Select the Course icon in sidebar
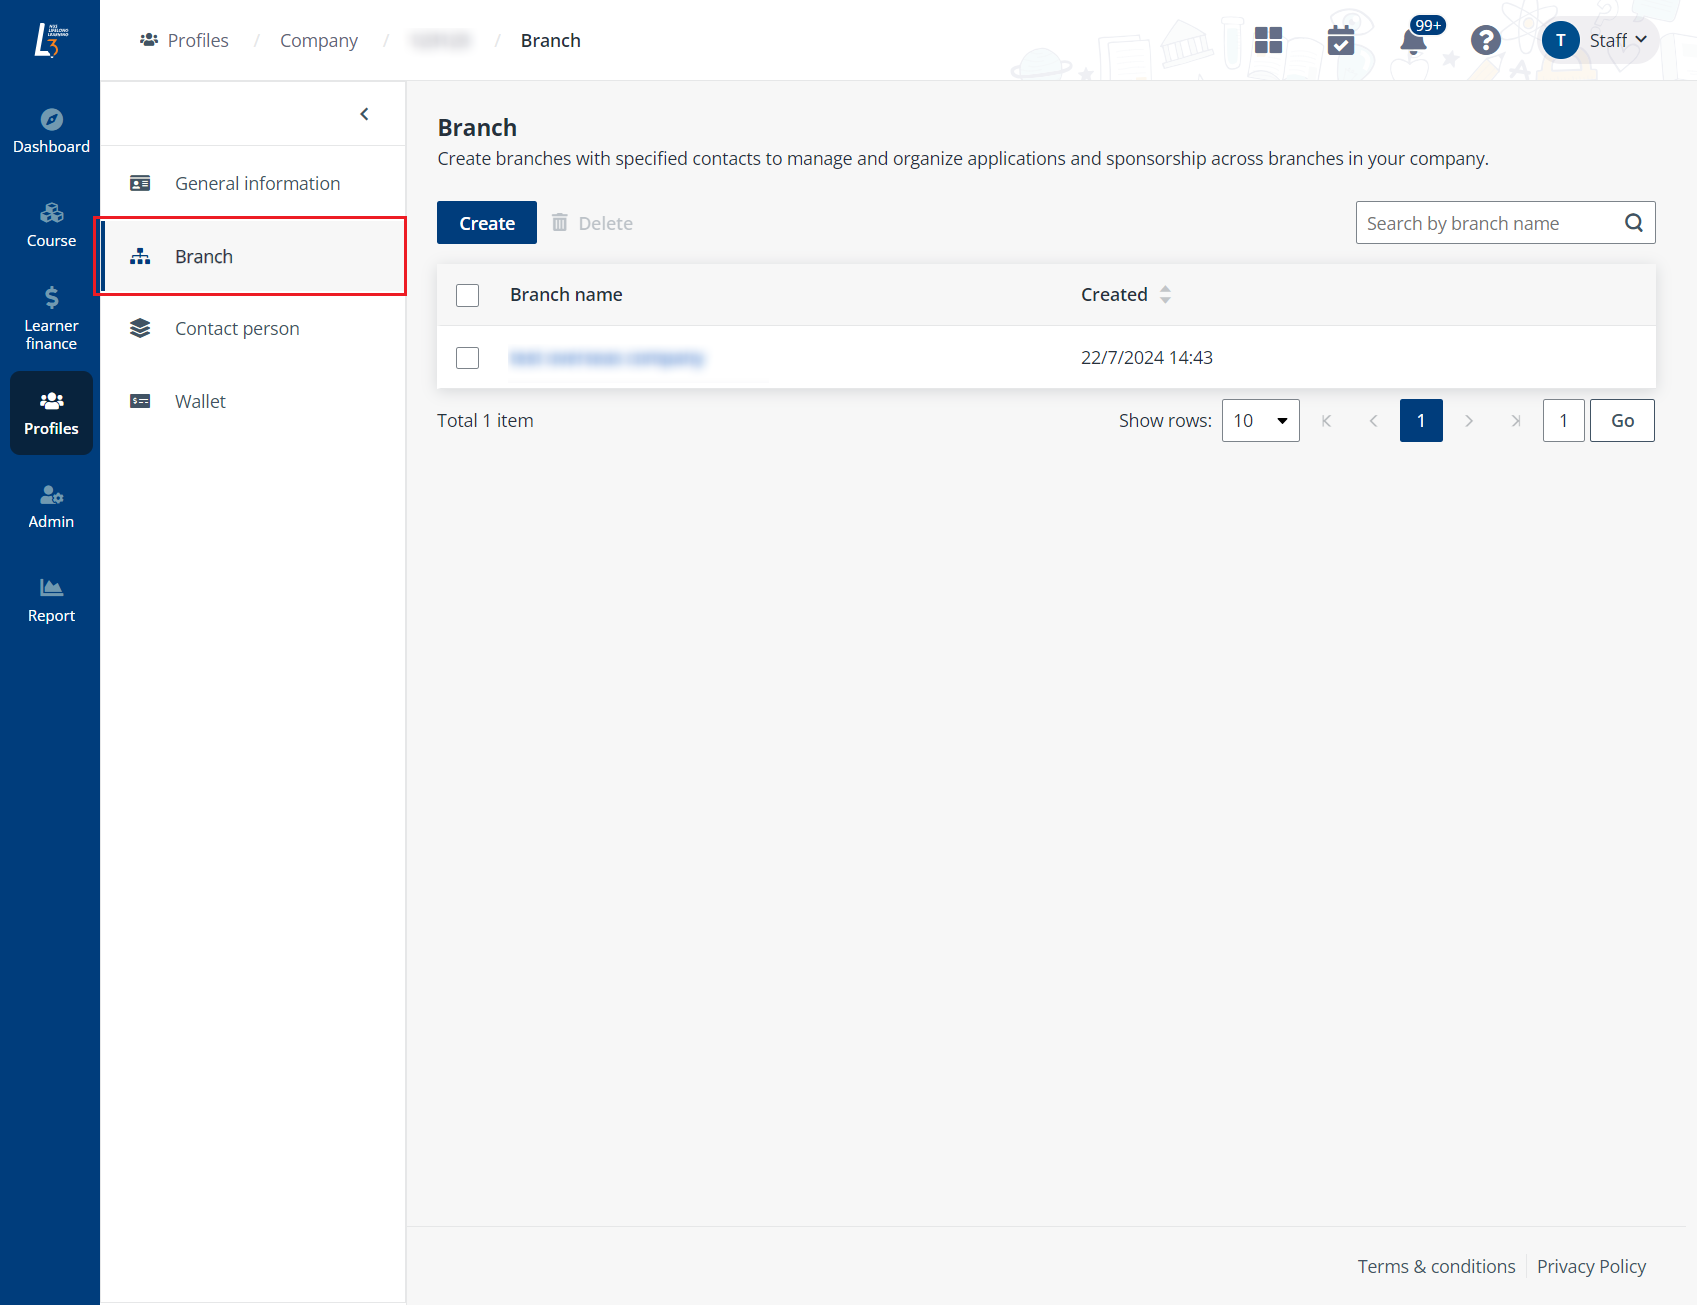The image size is (1697, 1305). [51, 224]
